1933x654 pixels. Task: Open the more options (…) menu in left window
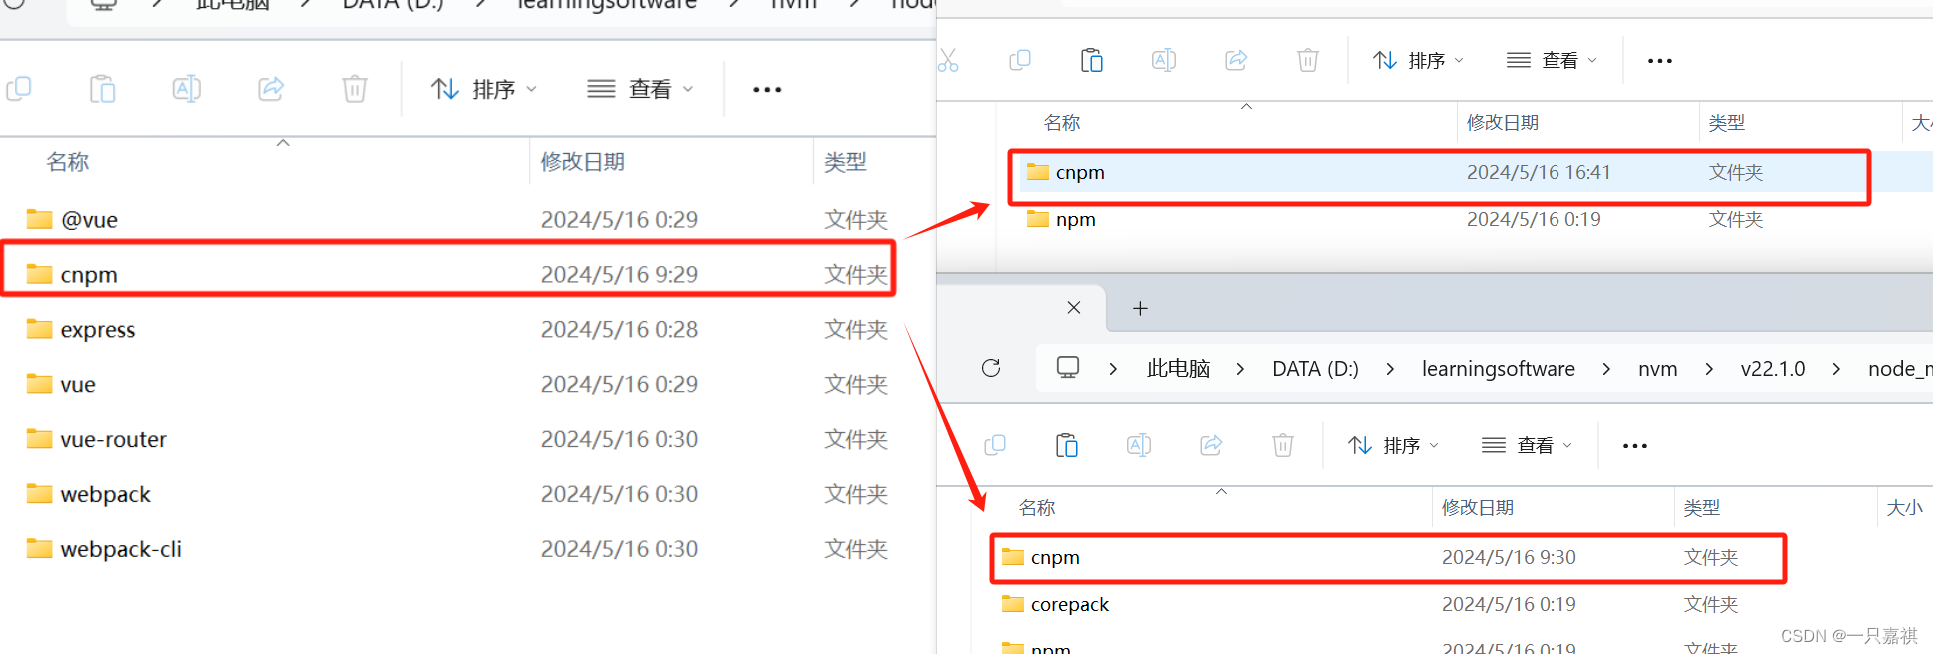coord(767,90)
